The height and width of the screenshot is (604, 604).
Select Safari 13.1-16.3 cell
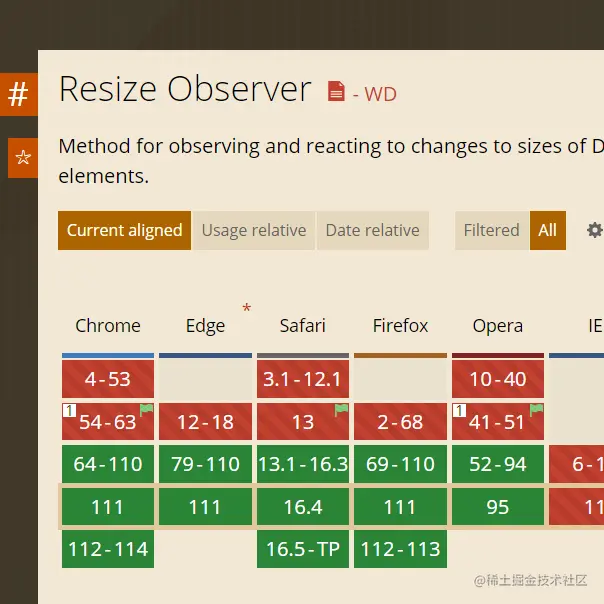click(303, 464)
